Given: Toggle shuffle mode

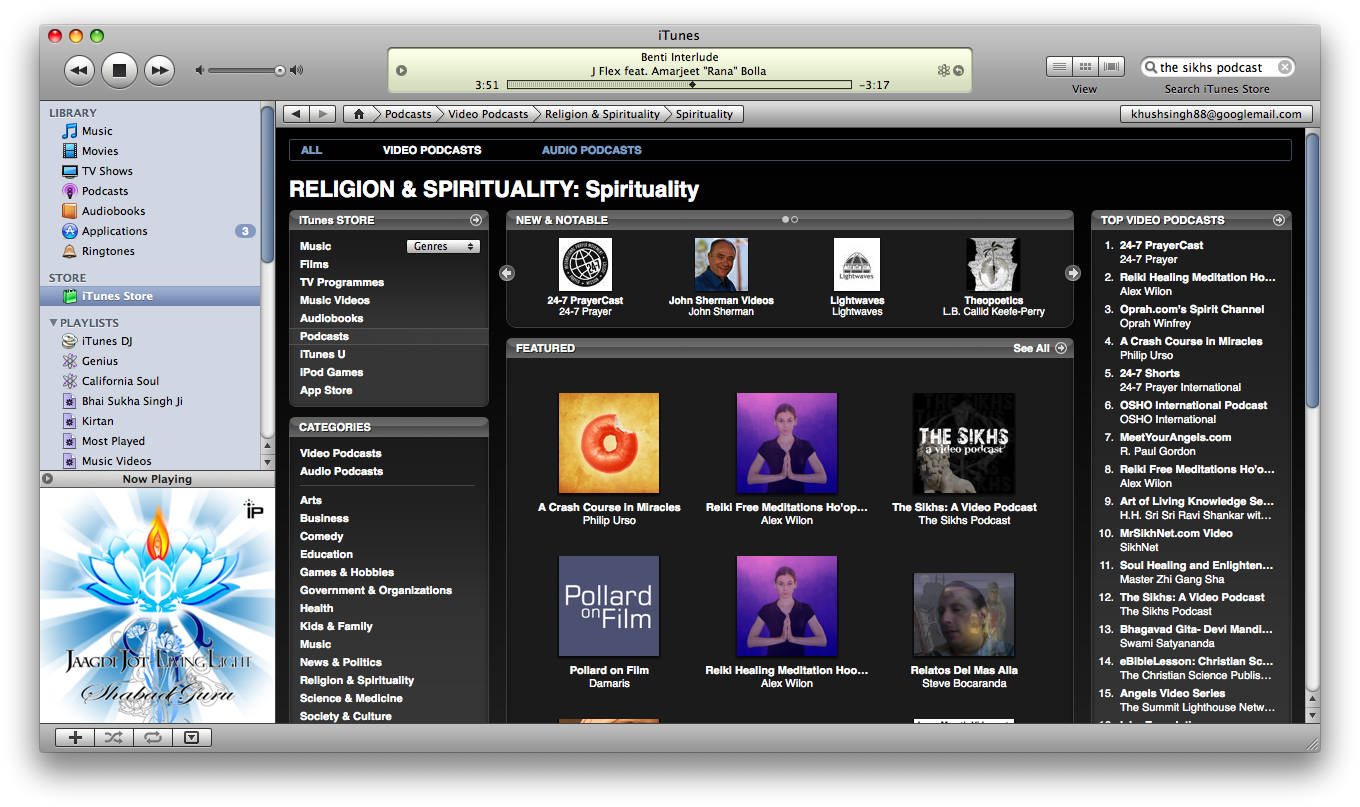Looking at the screenshot, I should point(114,738).
